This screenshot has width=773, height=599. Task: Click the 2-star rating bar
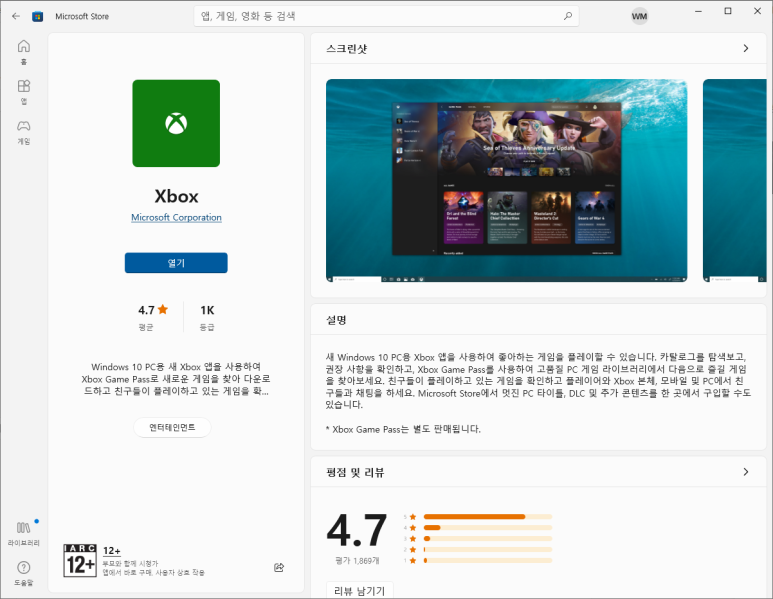tap(488, 549)
